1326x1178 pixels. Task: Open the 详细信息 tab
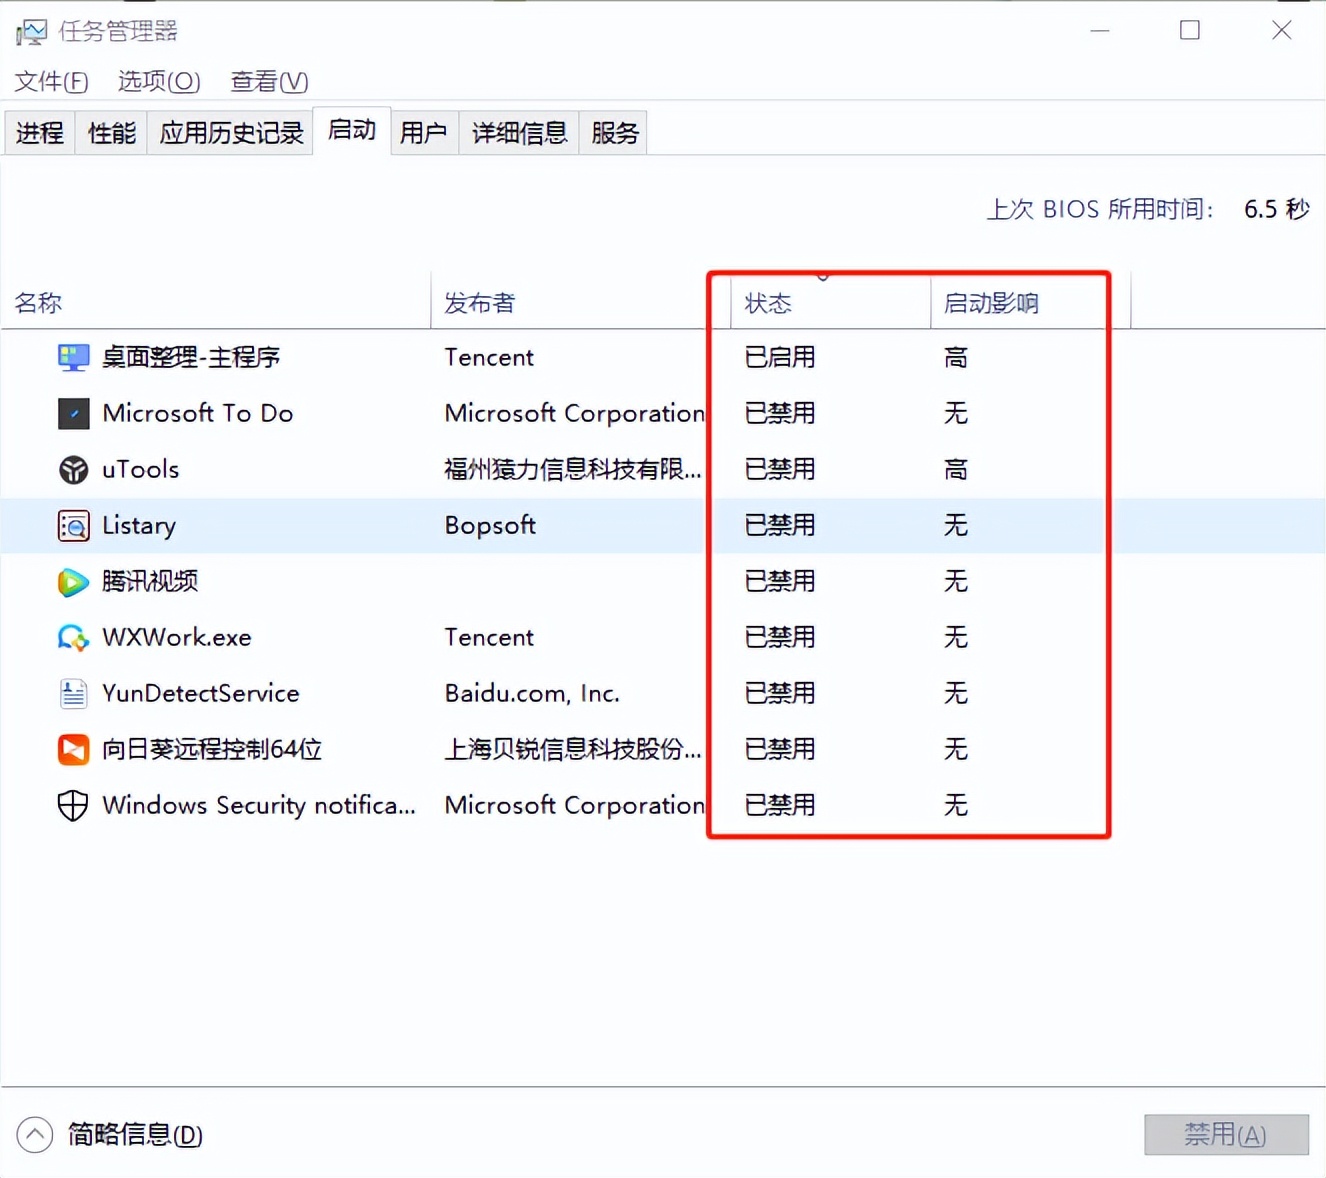point(518,132)
